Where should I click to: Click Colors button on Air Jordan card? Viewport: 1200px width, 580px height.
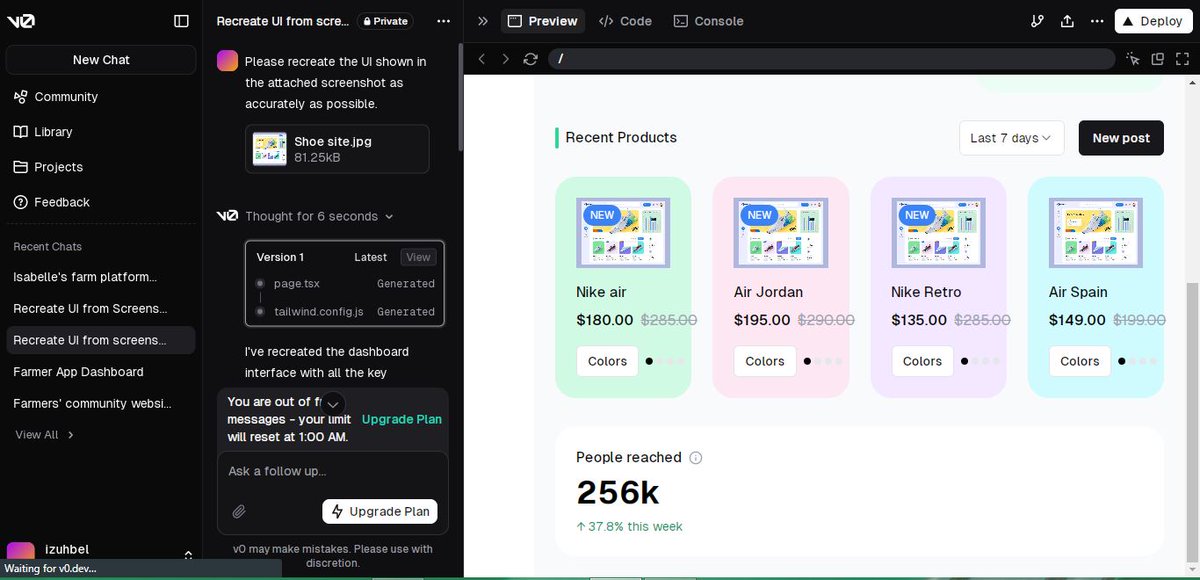(x=765, y=361)
